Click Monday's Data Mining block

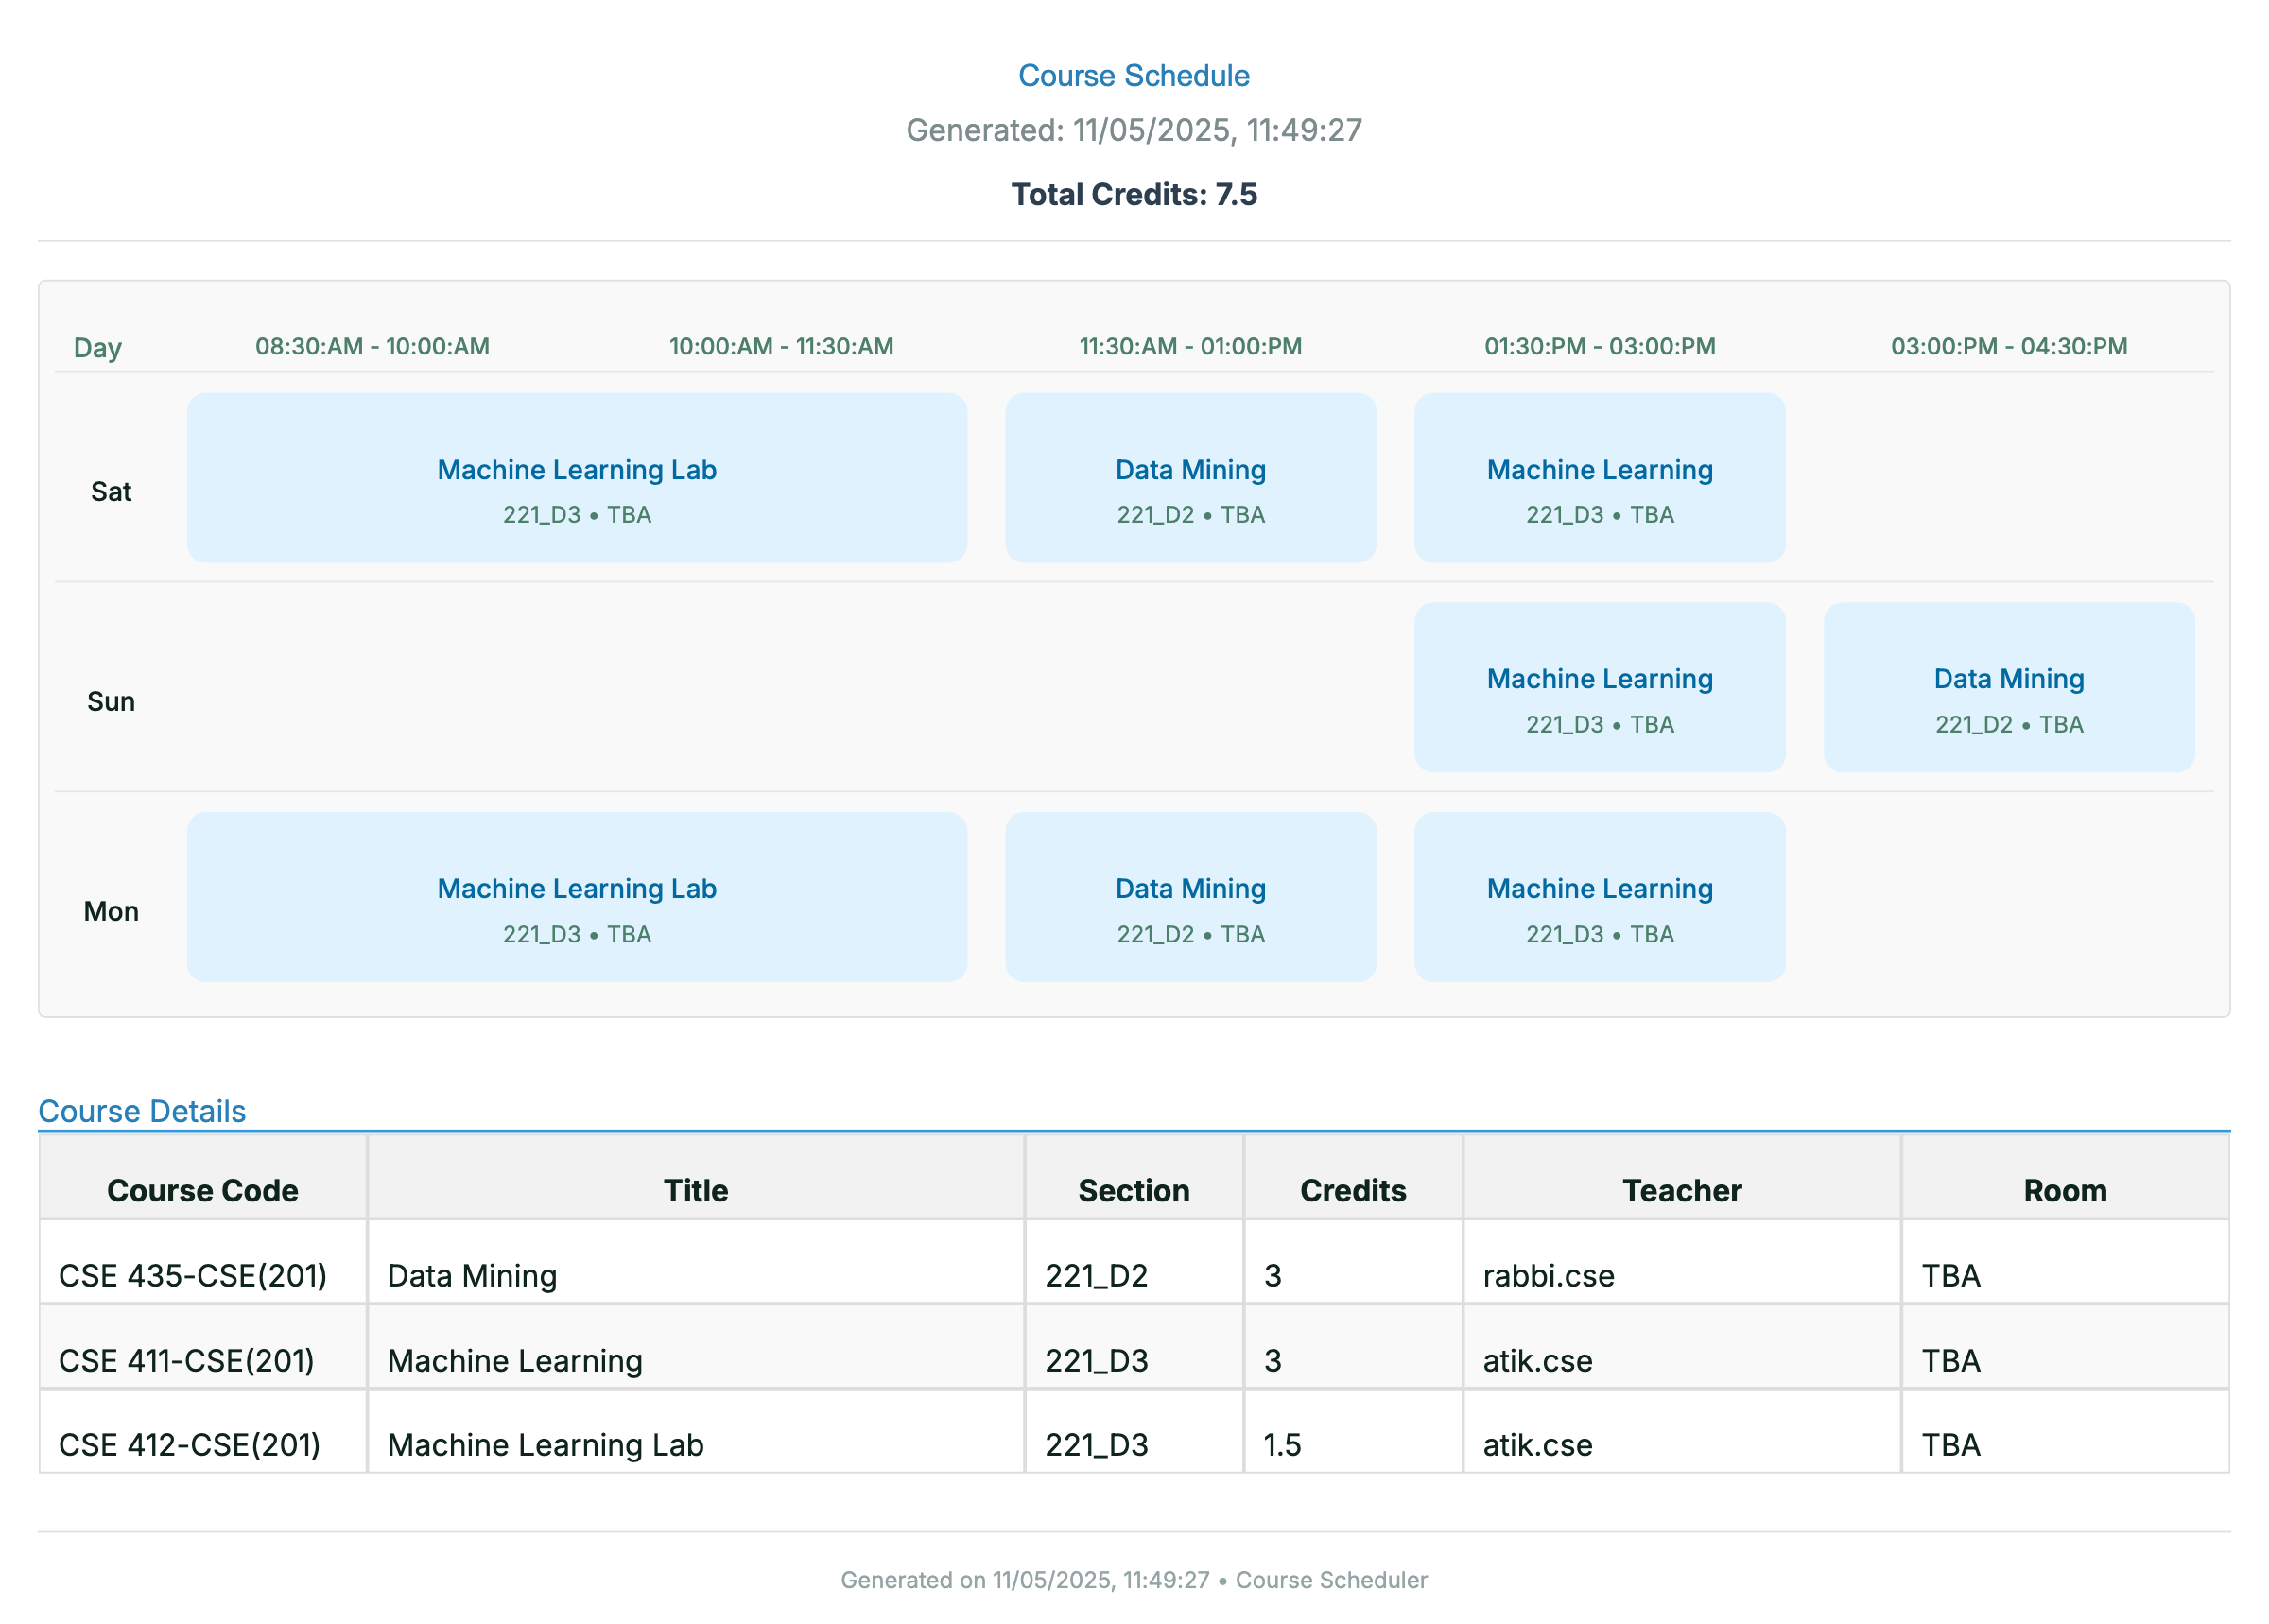pos(1190,897)
